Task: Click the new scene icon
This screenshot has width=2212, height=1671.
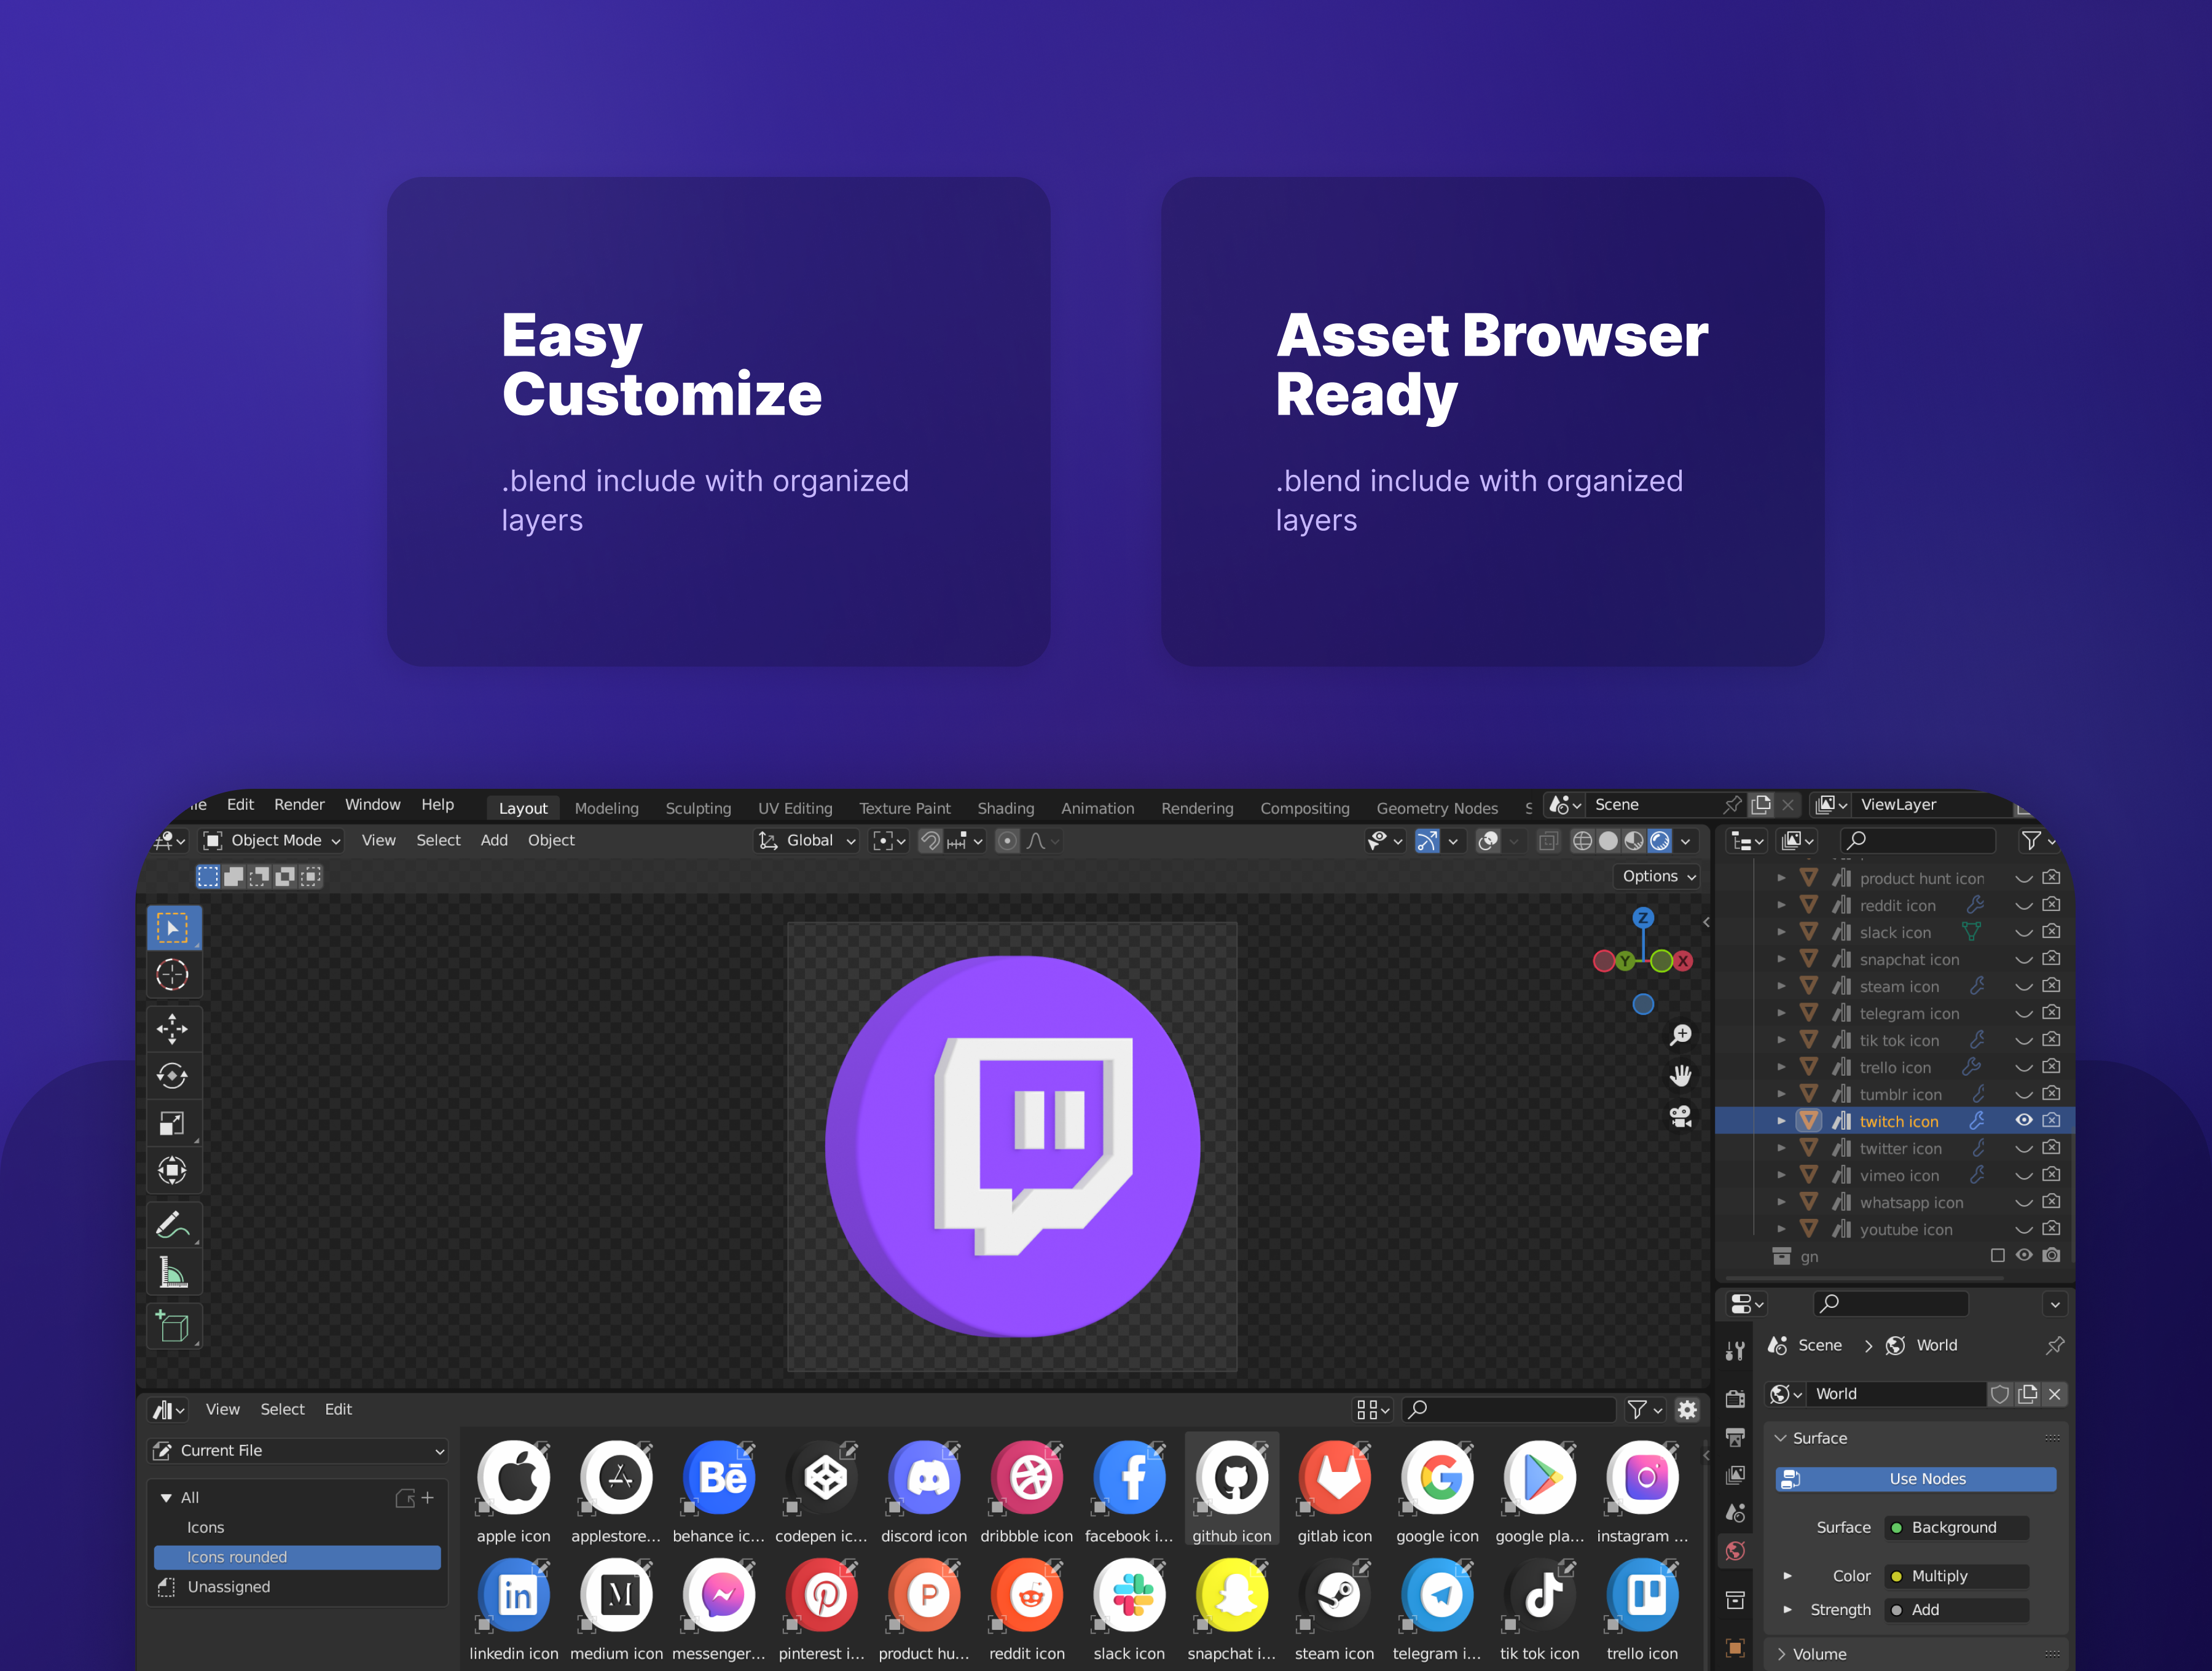Action: (x=1761, y=804)
